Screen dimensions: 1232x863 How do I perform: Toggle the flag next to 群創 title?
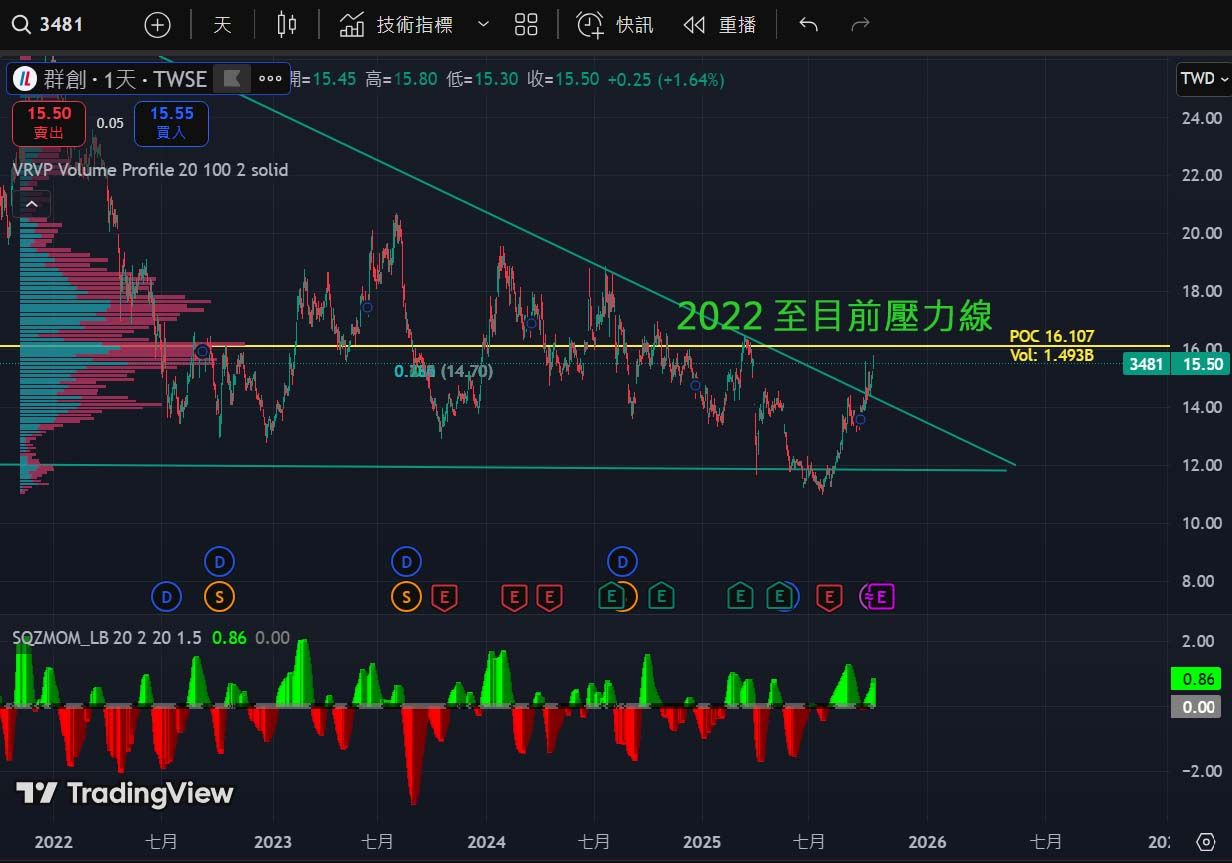[232, 79]
